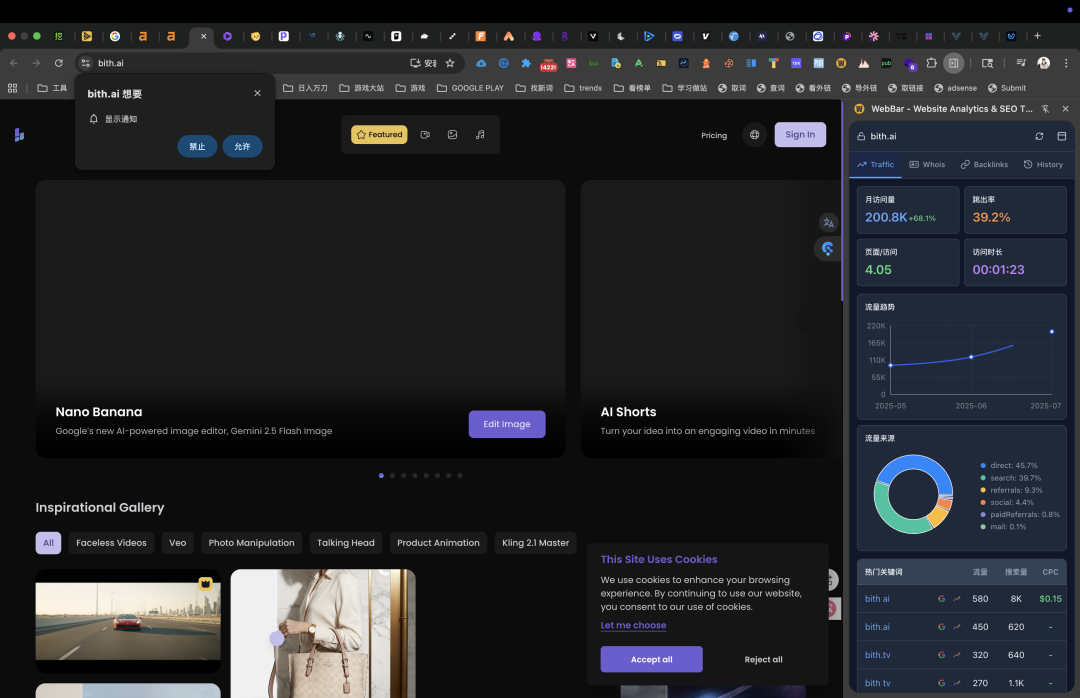
Task: Open the red sports car gallery thumbnail
Action: pos(128,621)
